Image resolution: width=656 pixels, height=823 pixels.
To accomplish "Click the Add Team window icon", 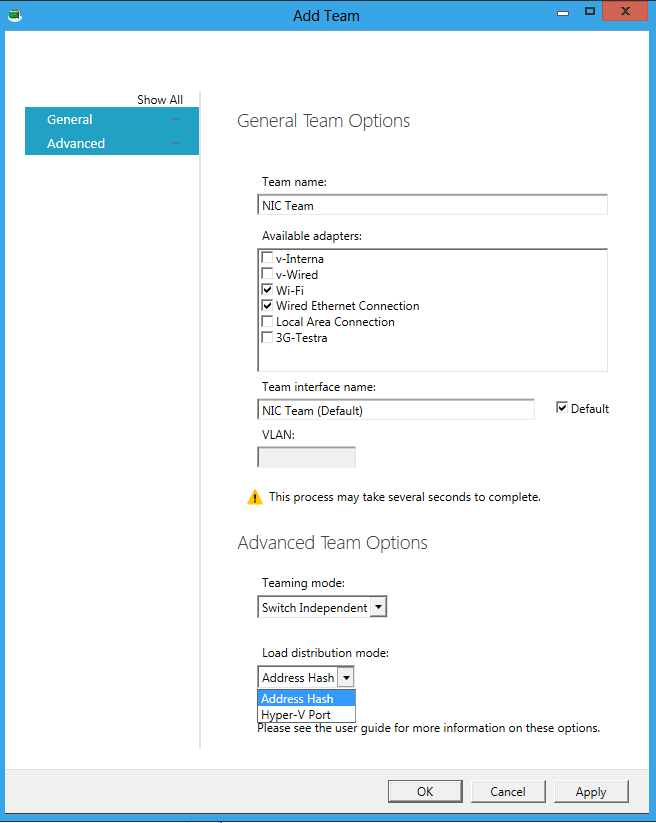I will click(x=12, y=14).
